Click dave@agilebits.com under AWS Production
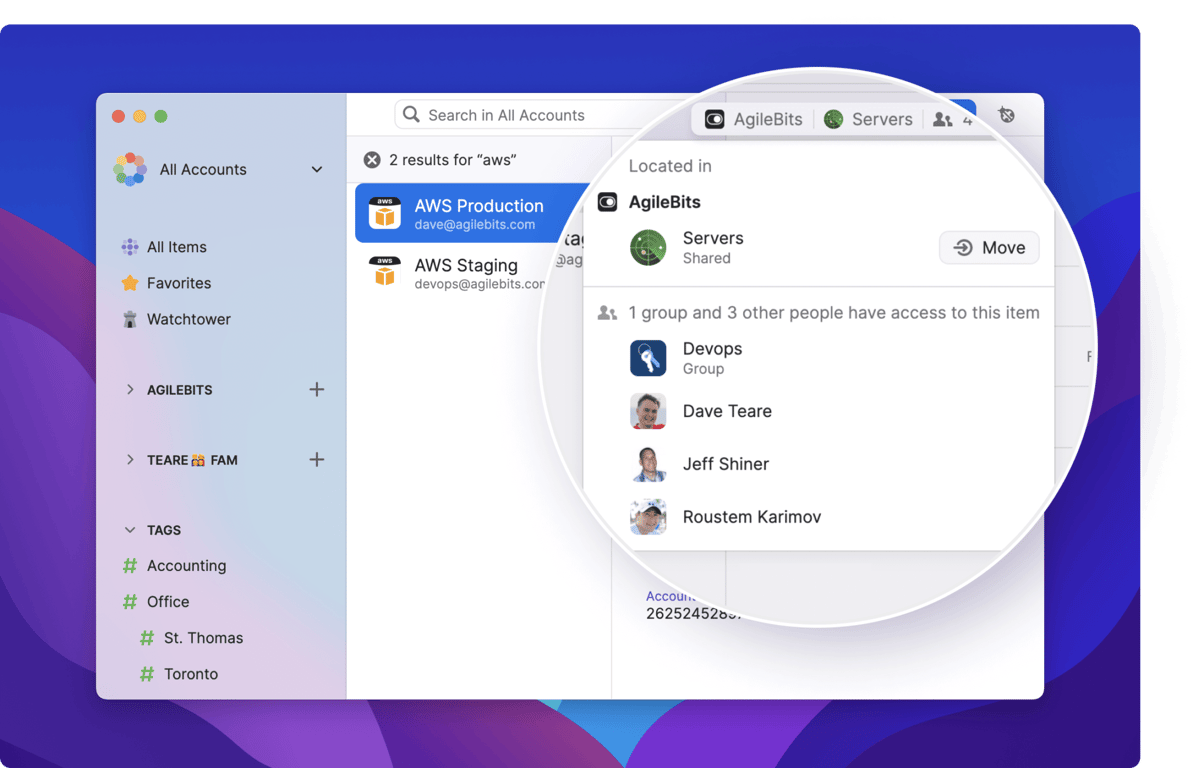 click(x=475, y=225)
